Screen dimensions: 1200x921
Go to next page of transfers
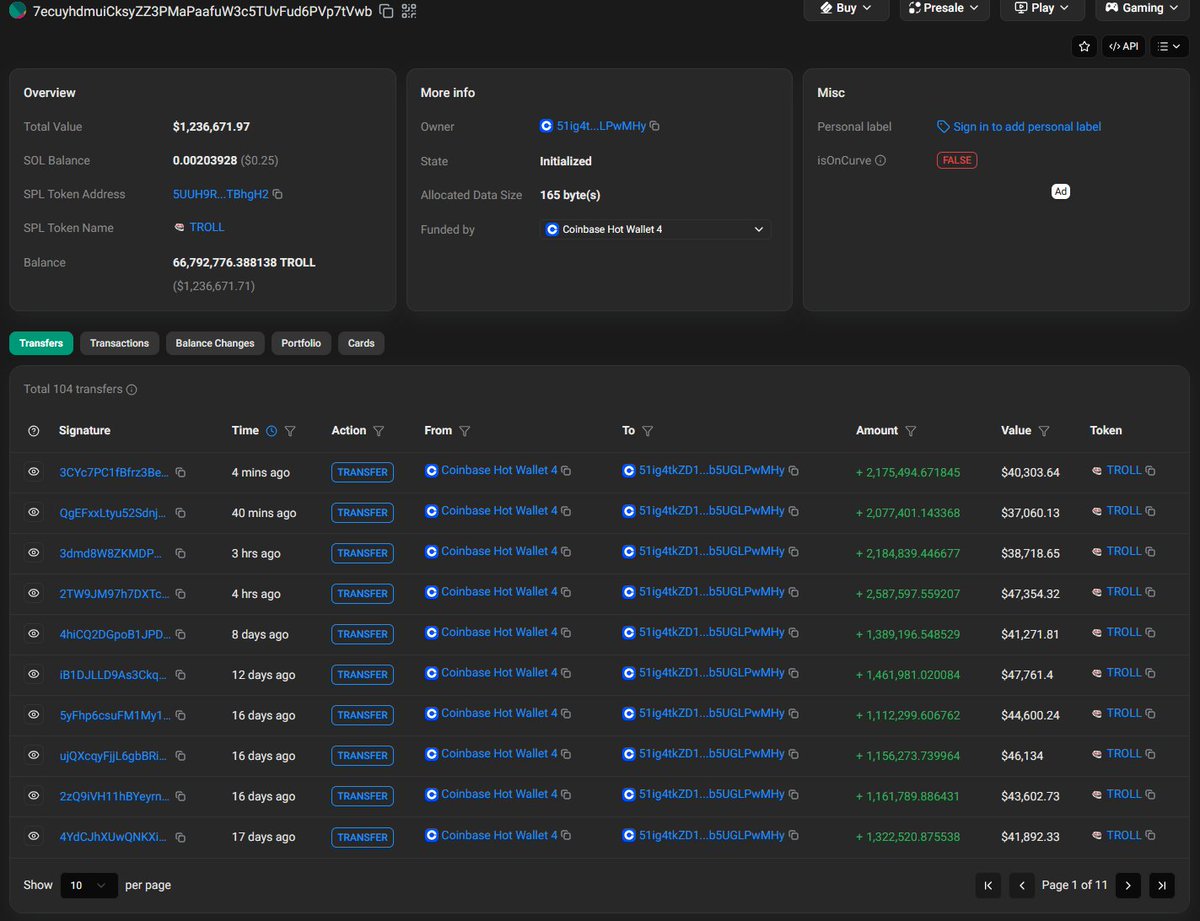(1128, 885)
